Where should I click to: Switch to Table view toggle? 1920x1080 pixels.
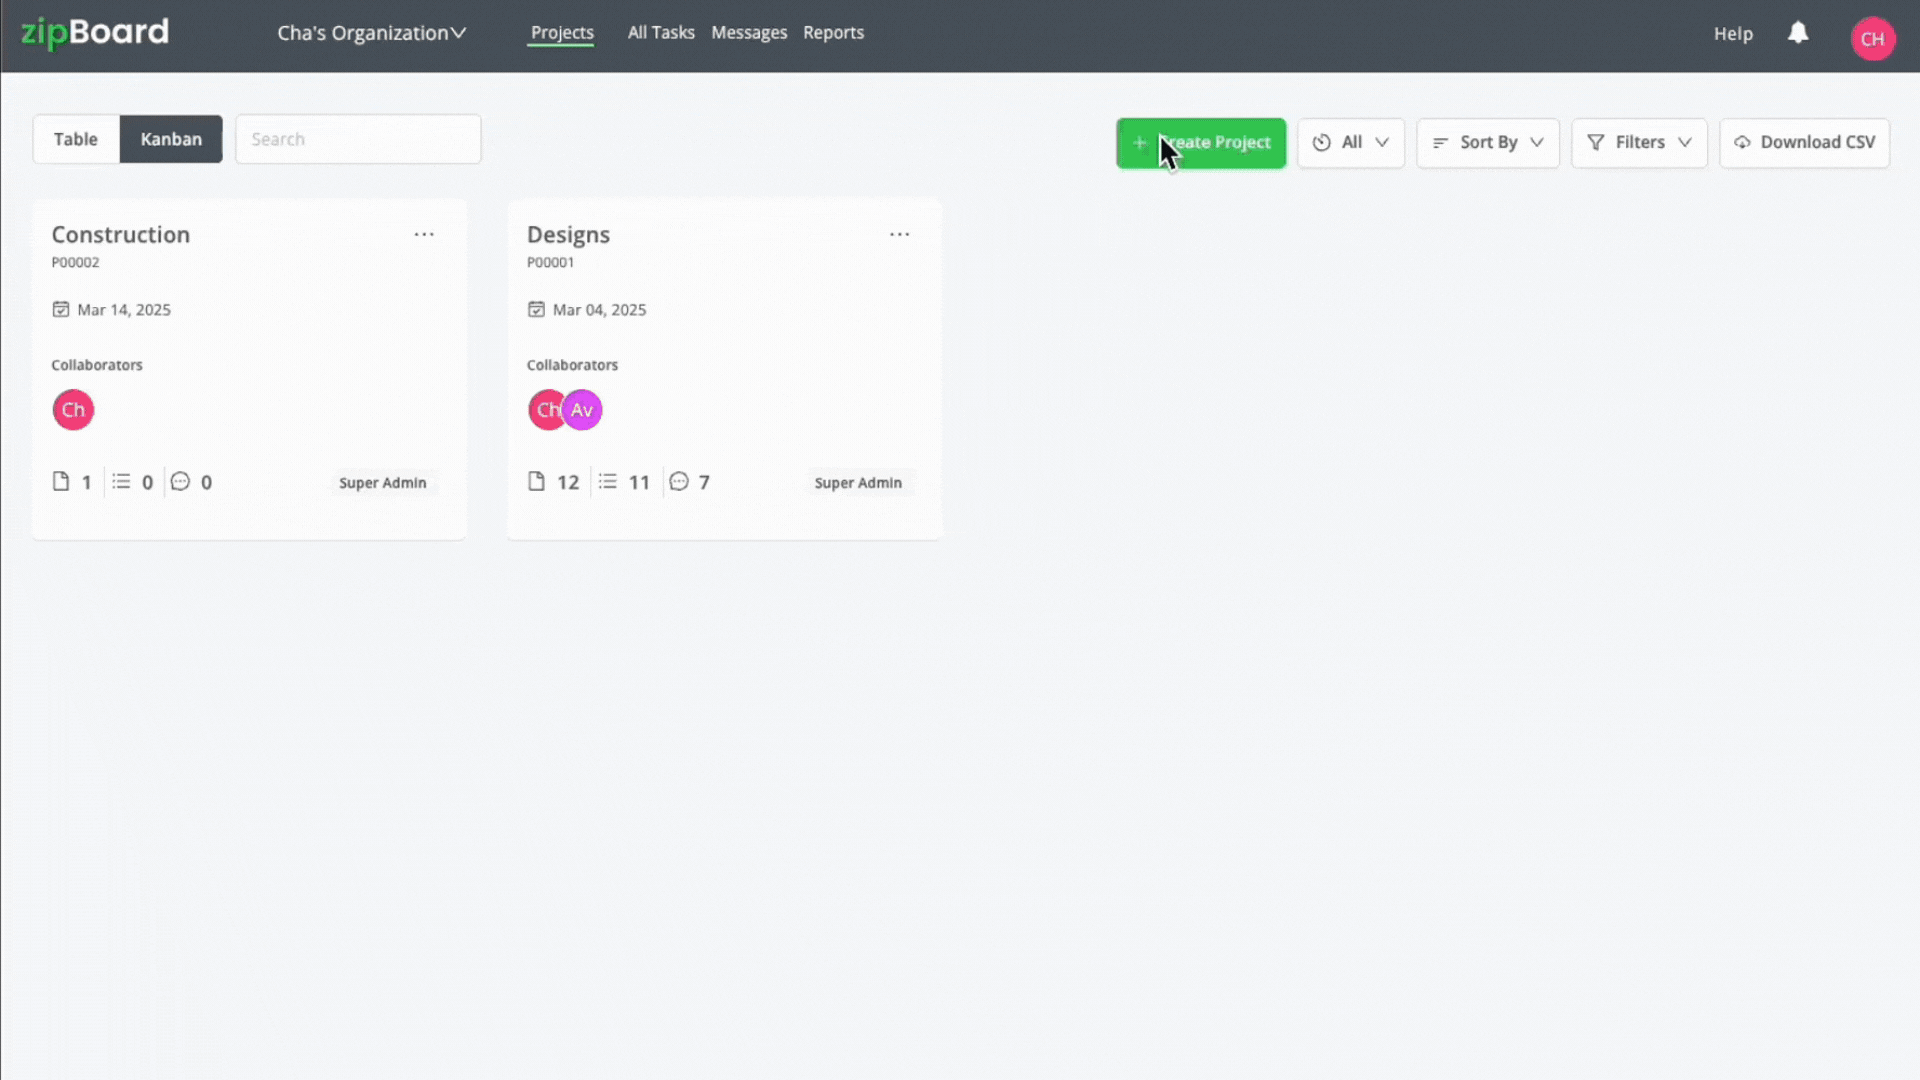[75, 138]
